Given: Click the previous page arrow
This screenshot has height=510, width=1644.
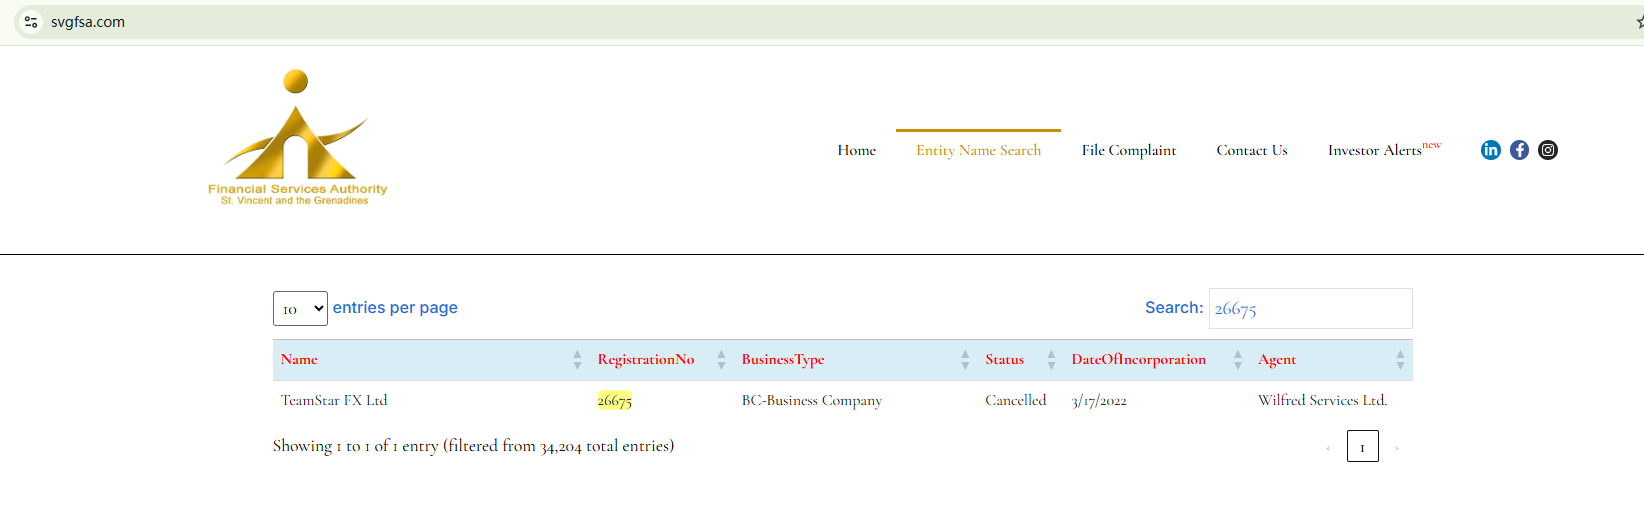Looking at the screenshot, I should coord(1328,447).
